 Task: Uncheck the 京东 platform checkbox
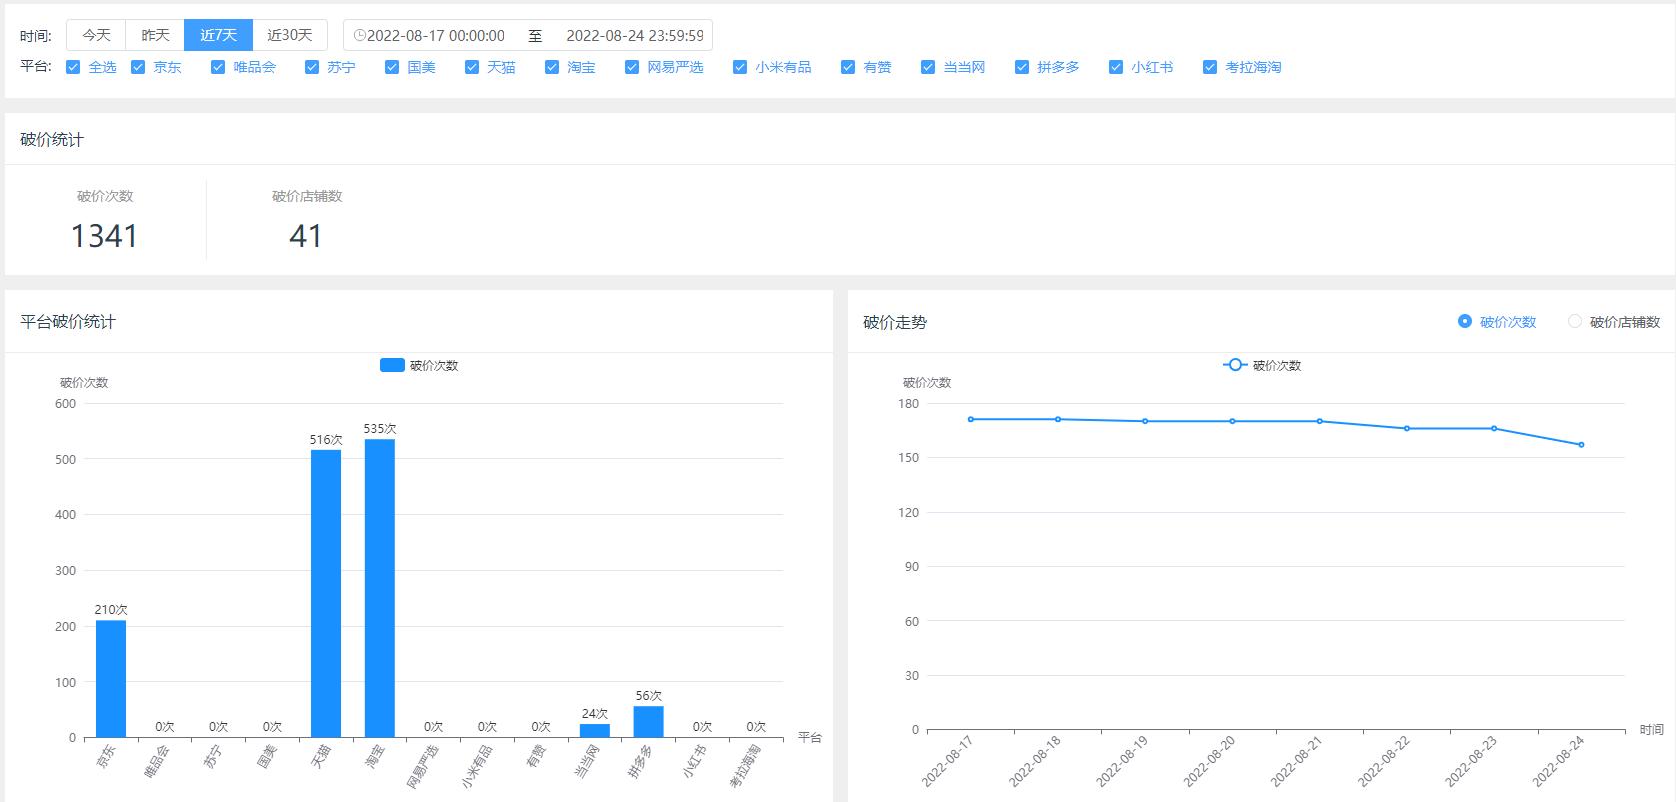(x=138, y=67)
